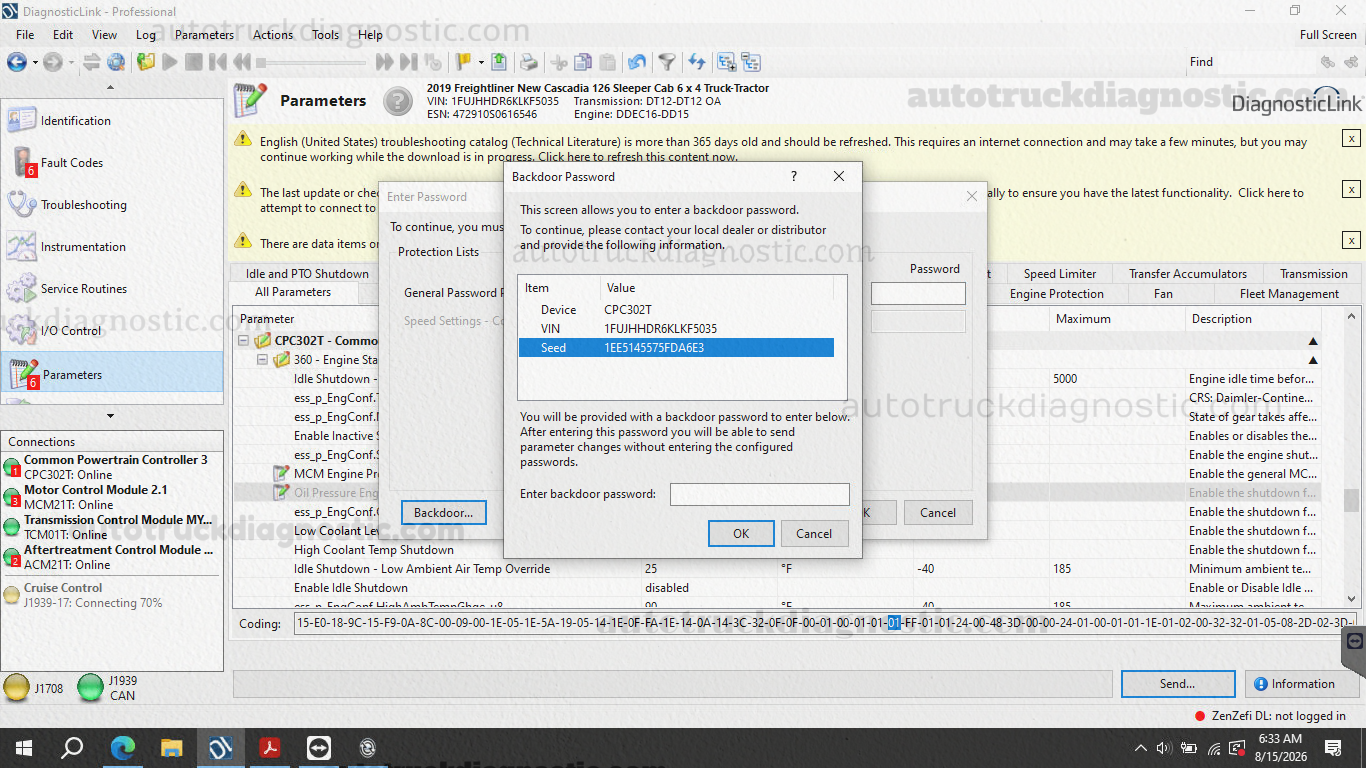
Task: Click the Backdoor... button in Enter Password dialog
Action: (x=443, y=513)
